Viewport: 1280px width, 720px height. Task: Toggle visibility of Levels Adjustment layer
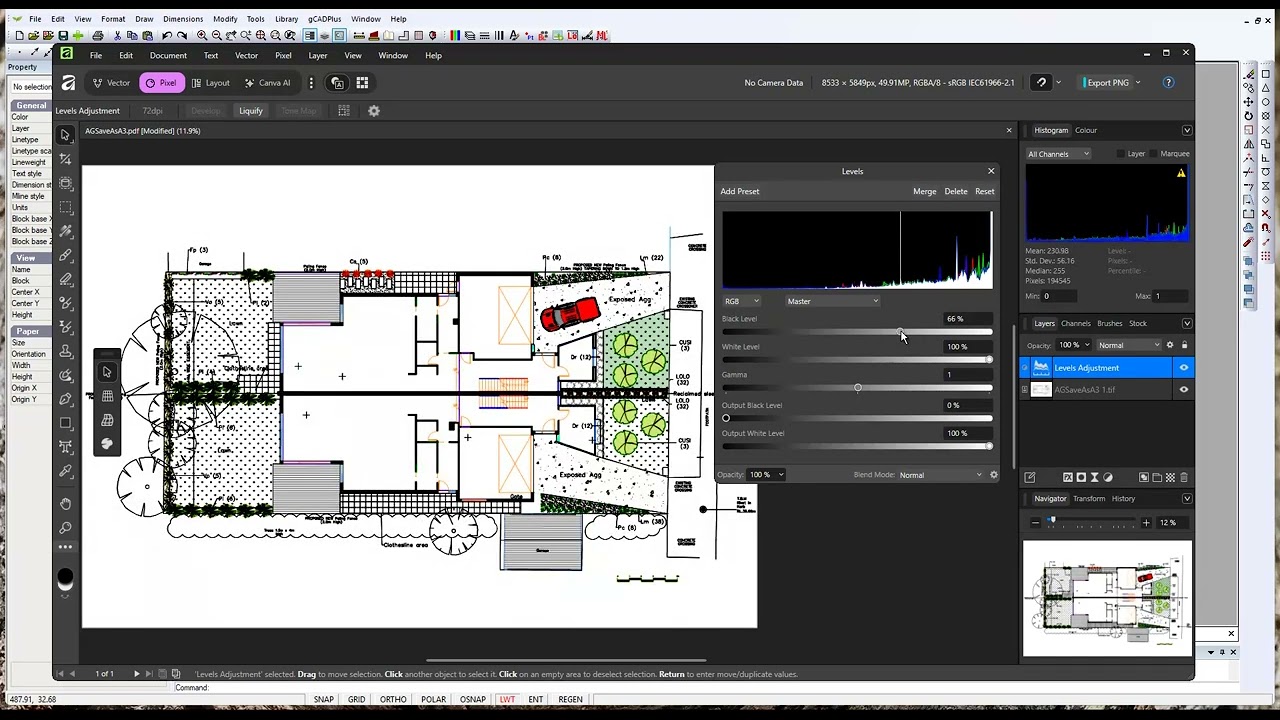click(1184, 368)
